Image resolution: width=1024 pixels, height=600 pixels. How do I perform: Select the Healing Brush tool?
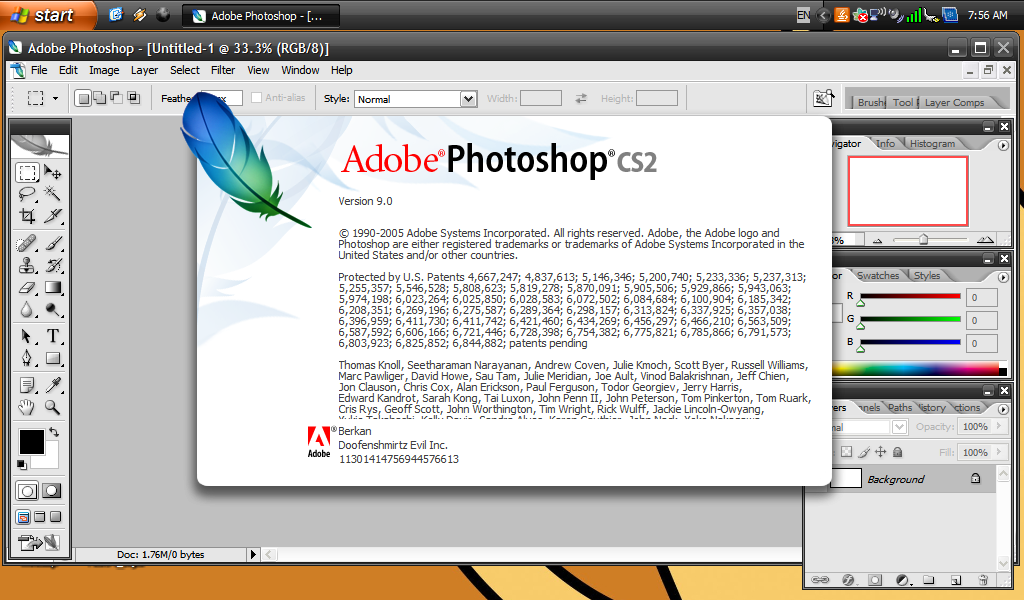click(27, 244)
